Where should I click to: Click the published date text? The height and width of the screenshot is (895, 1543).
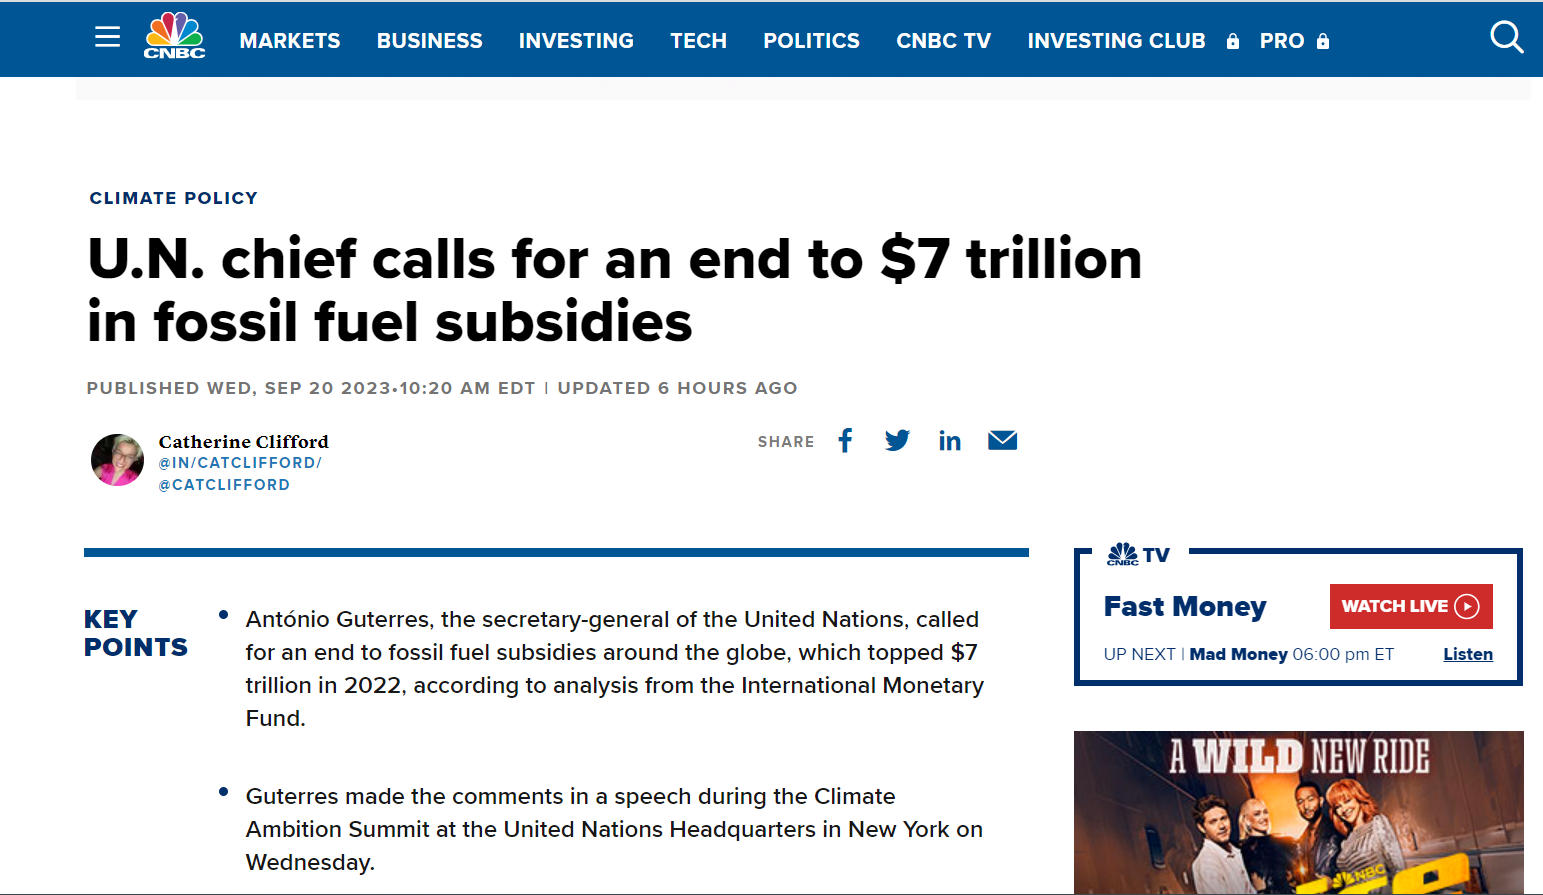click(311, 388)
